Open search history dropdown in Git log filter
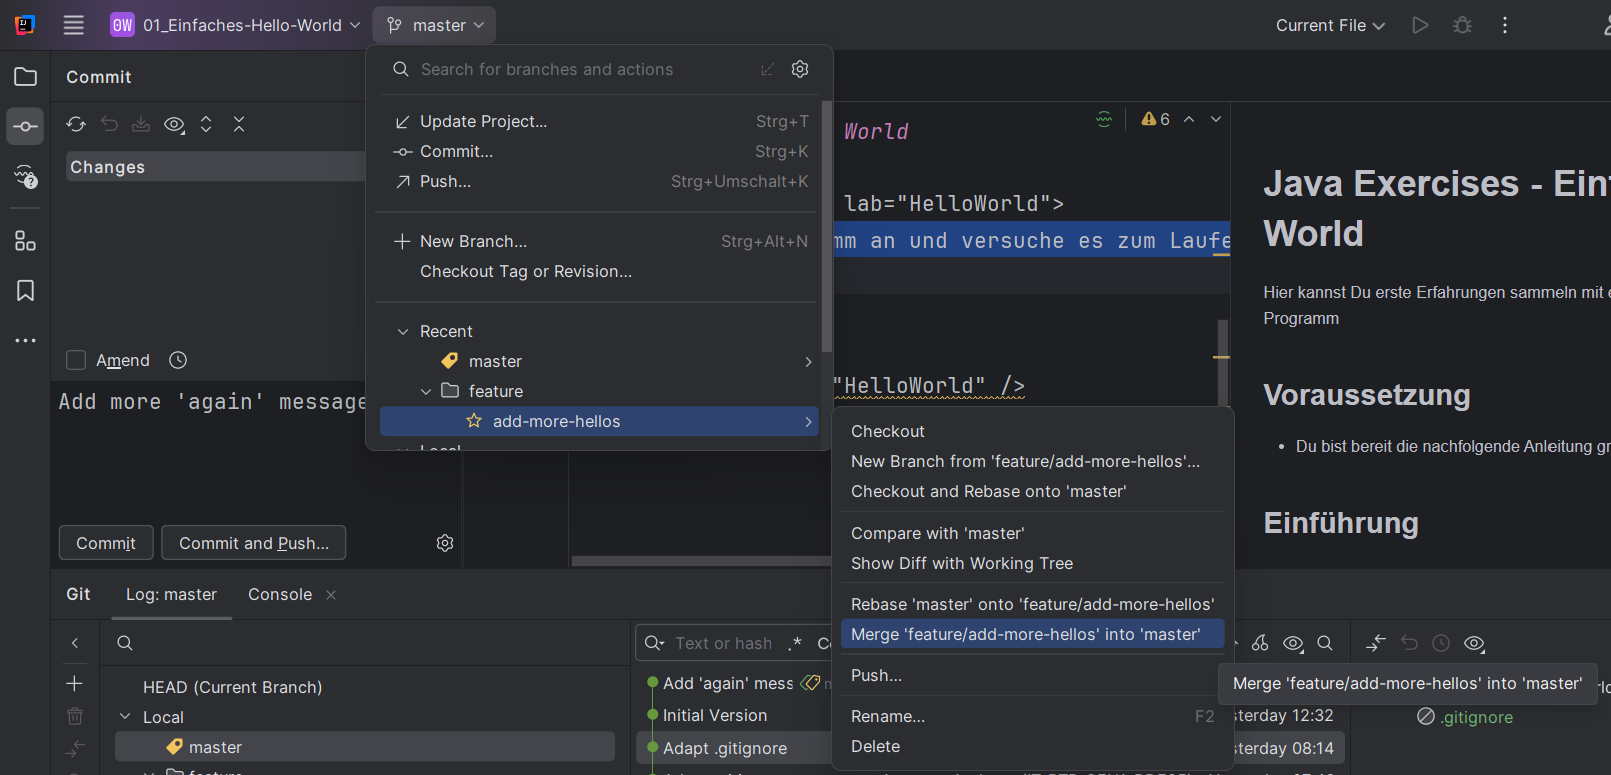The image size is (1611, 775). pyautogui.click(x=655, y=643)
